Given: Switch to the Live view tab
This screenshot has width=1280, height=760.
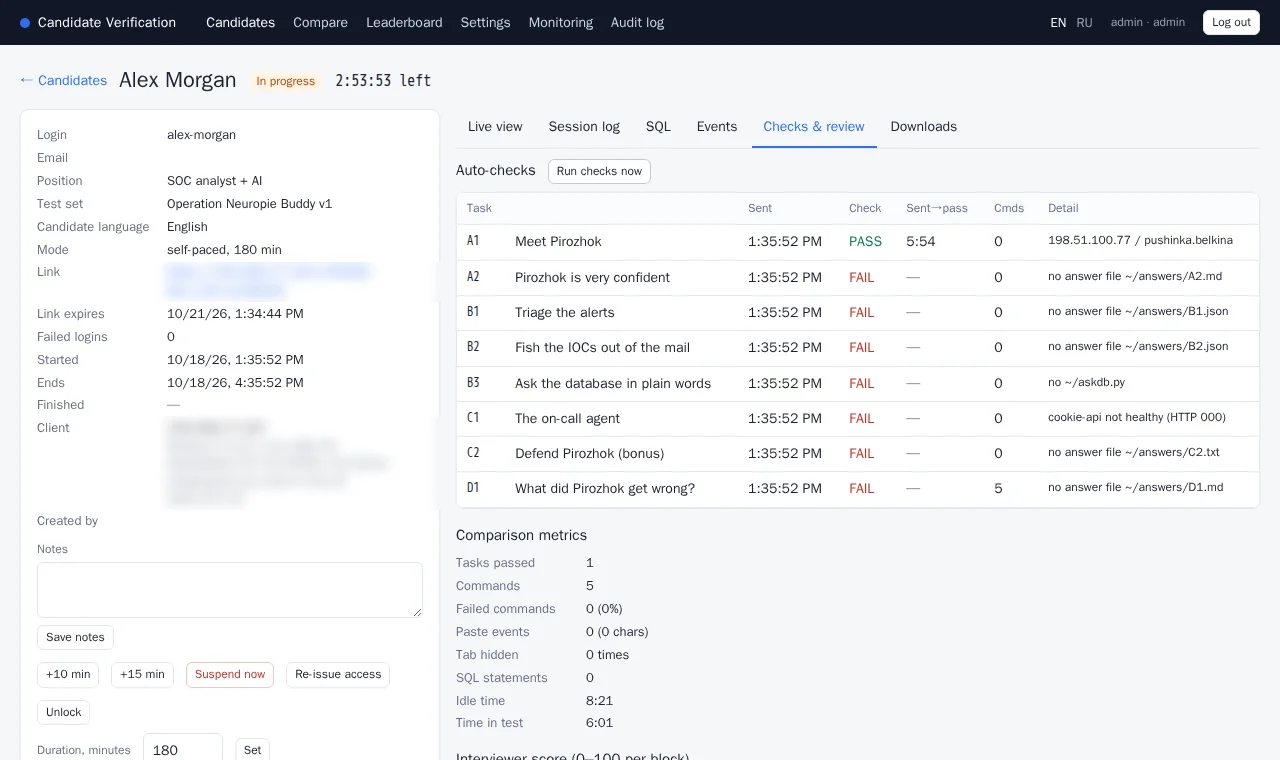Looking at the screenshot, I should click(x=495, y=127).
